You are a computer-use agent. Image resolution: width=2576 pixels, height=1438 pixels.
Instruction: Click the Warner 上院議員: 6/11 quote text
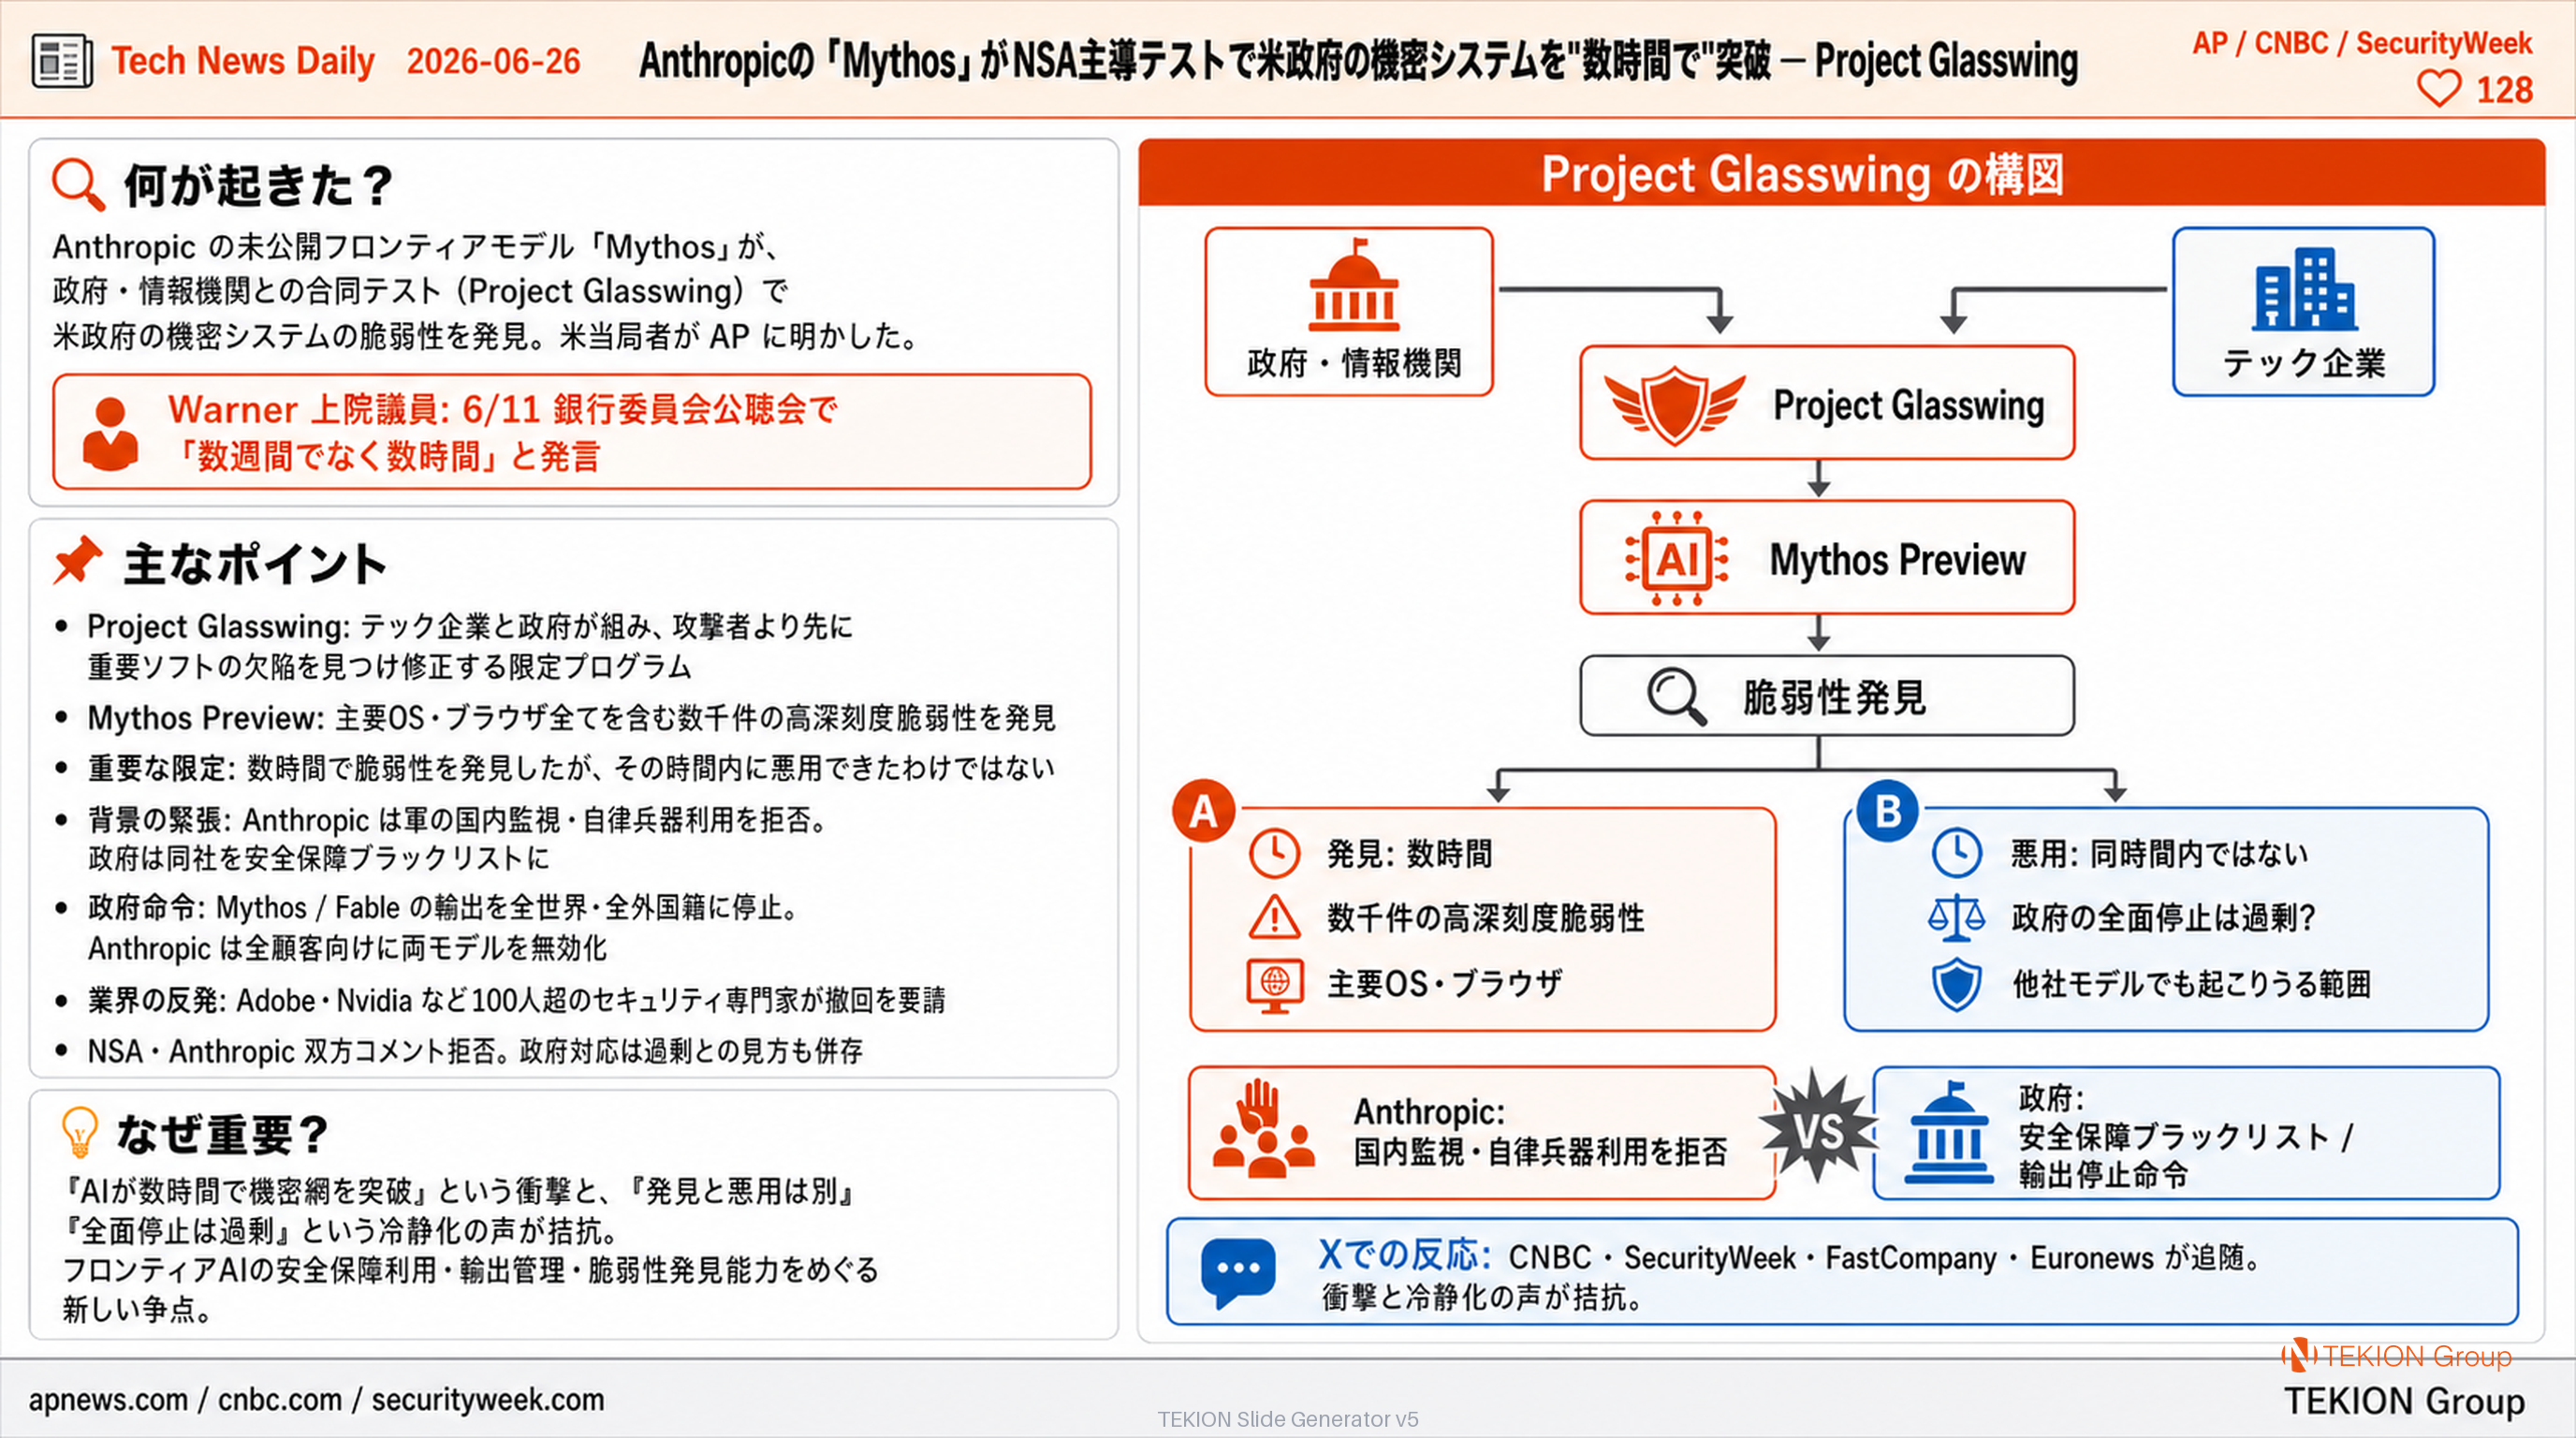tap(502, 433)
